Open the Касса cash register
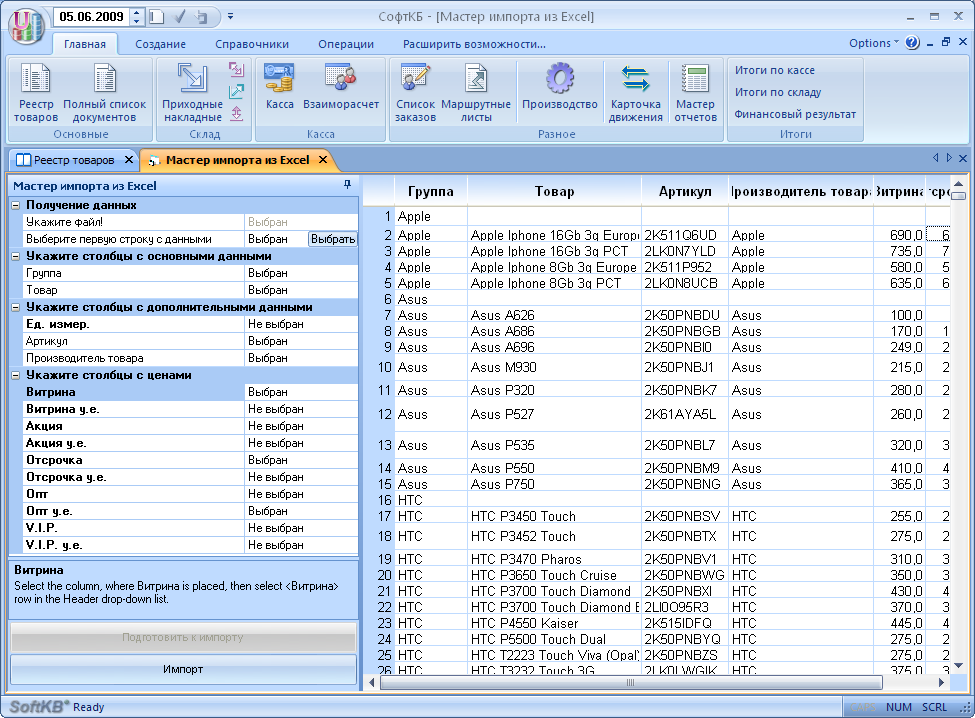This screenshot has width=975, height=718. coord(279,87)
